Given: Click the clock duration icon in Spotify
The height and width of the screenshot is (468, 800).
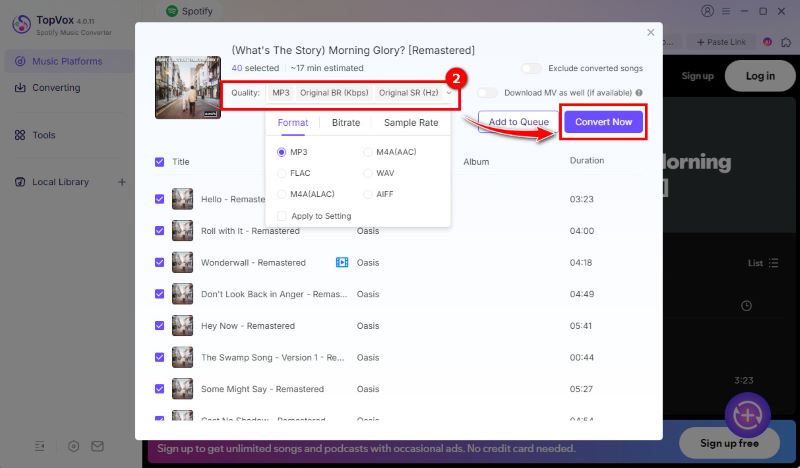Looking at the screenshot, I should (746, 306).
